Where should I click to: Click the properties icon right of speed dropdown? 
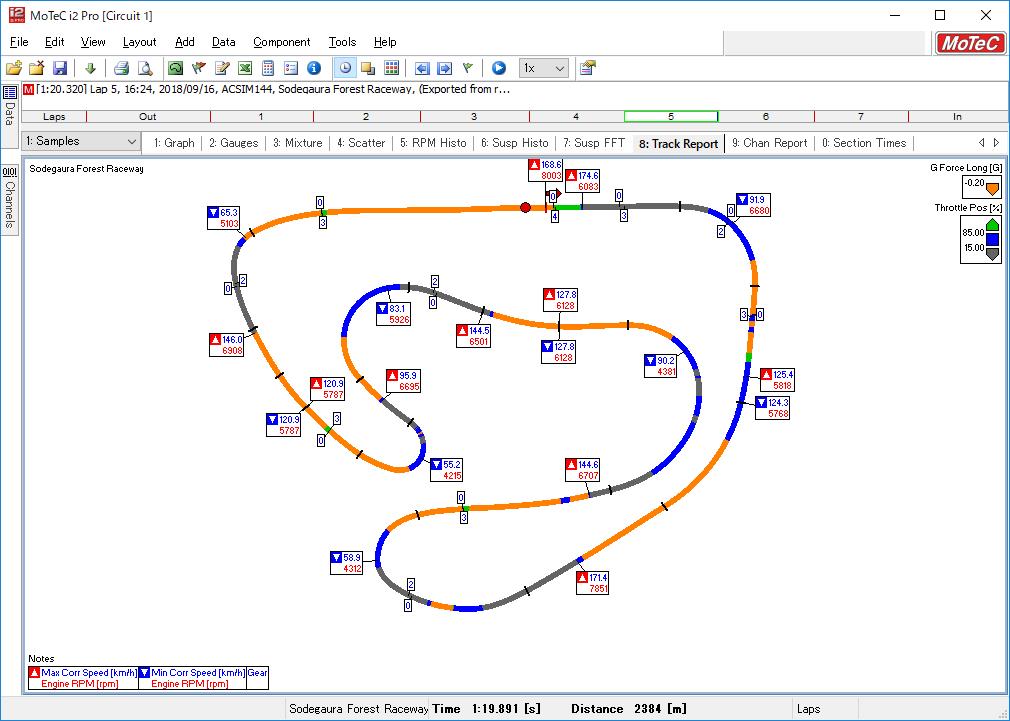click(x=587, y=68)
